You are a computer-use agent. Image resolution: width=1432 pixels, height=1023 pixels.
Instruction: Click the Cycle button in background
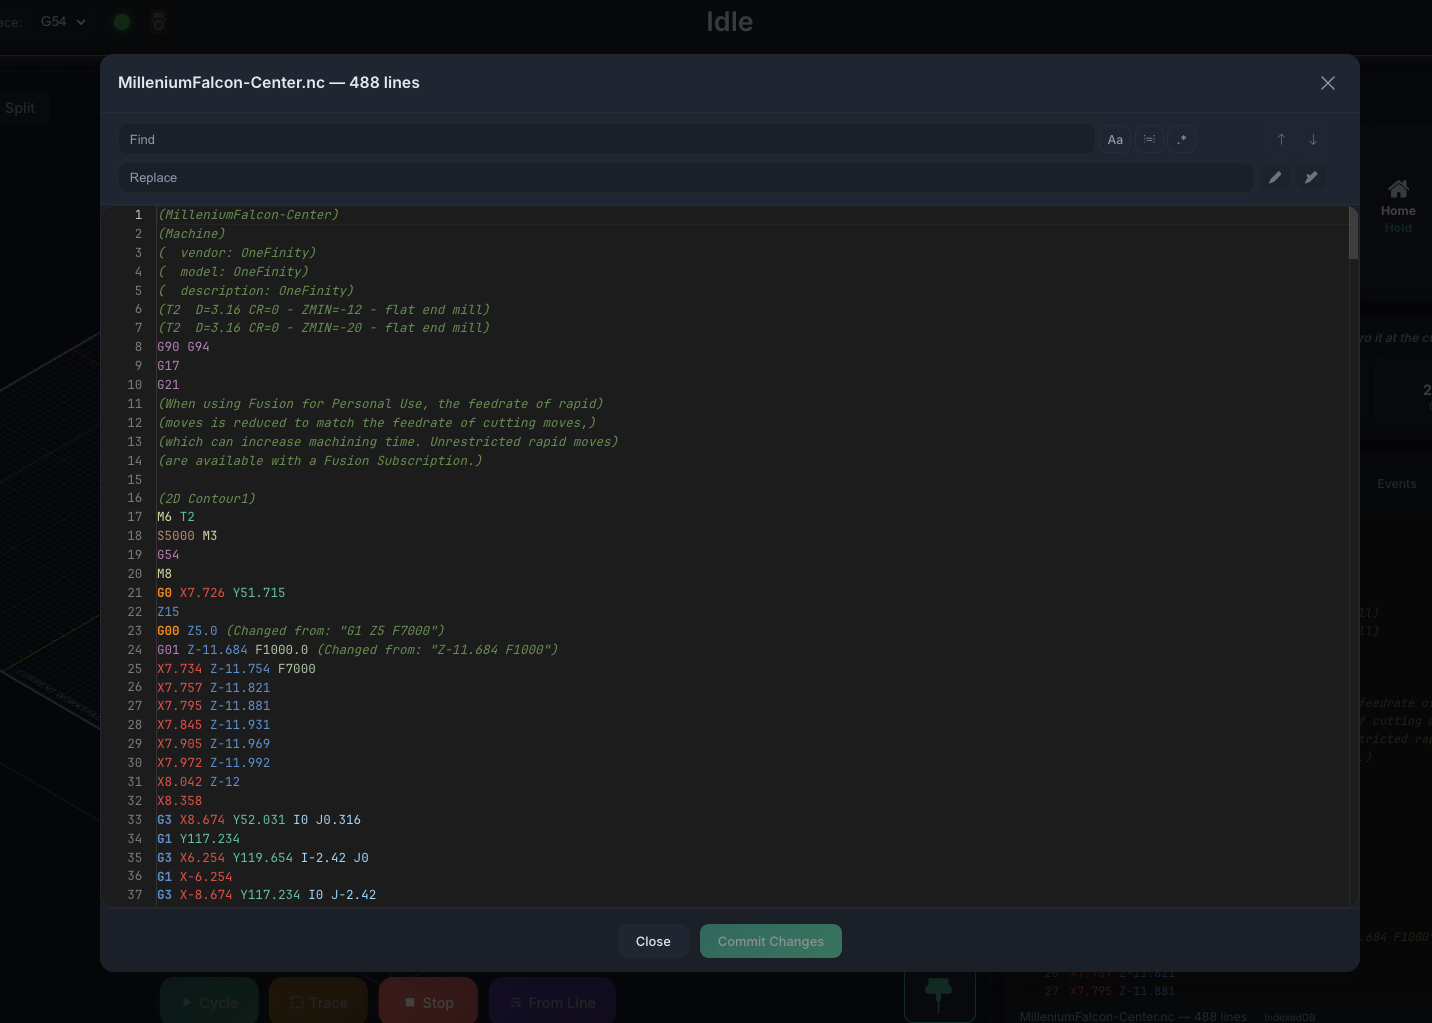209,1002
